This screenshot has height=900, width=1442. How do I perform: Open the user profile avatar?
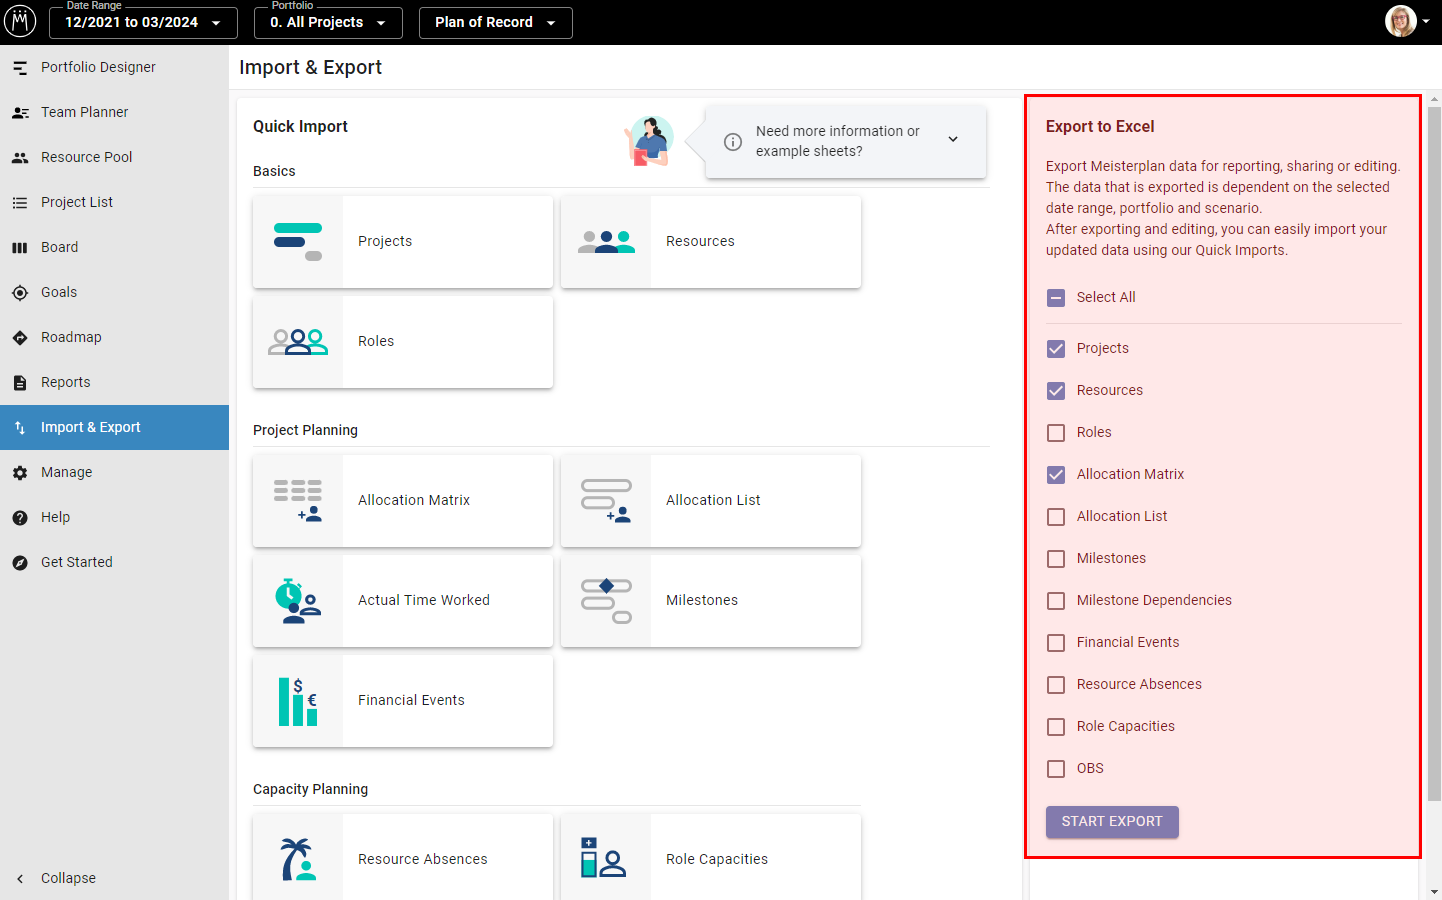pos(1401,21)
